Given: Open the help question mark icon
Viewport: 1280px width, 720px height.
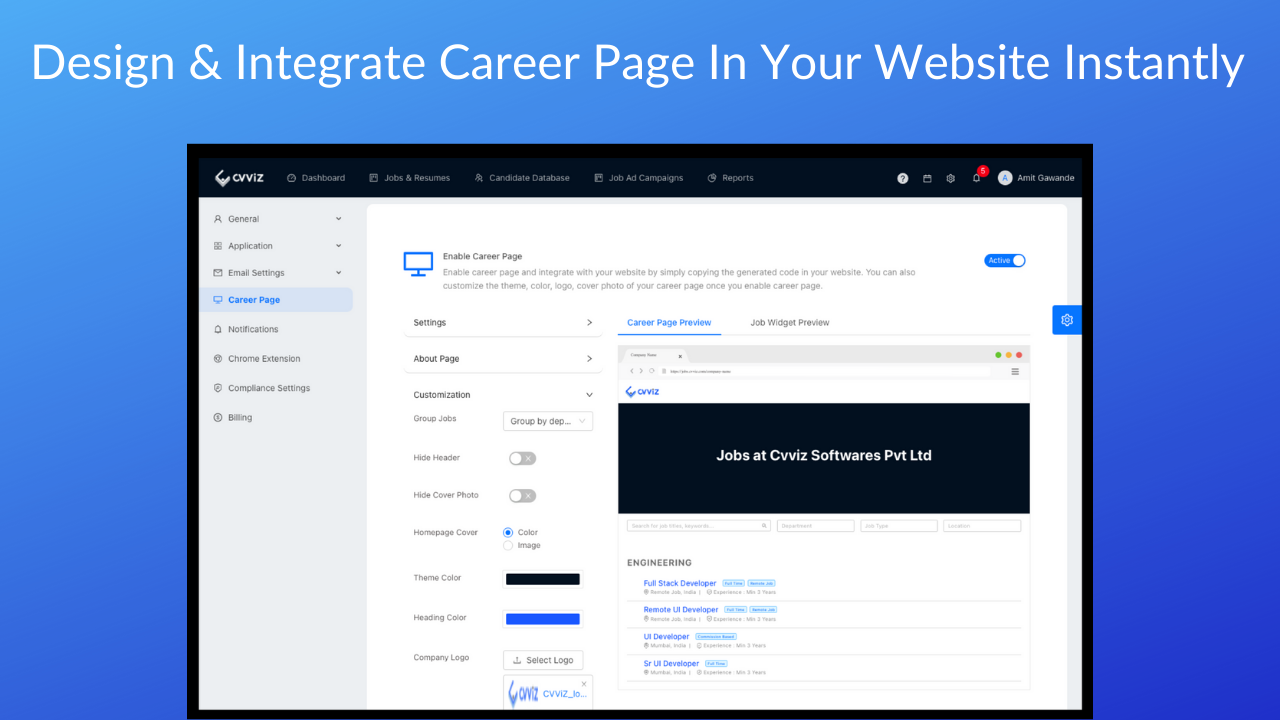Looking at the screenshot, I should (x=902, y=178).
